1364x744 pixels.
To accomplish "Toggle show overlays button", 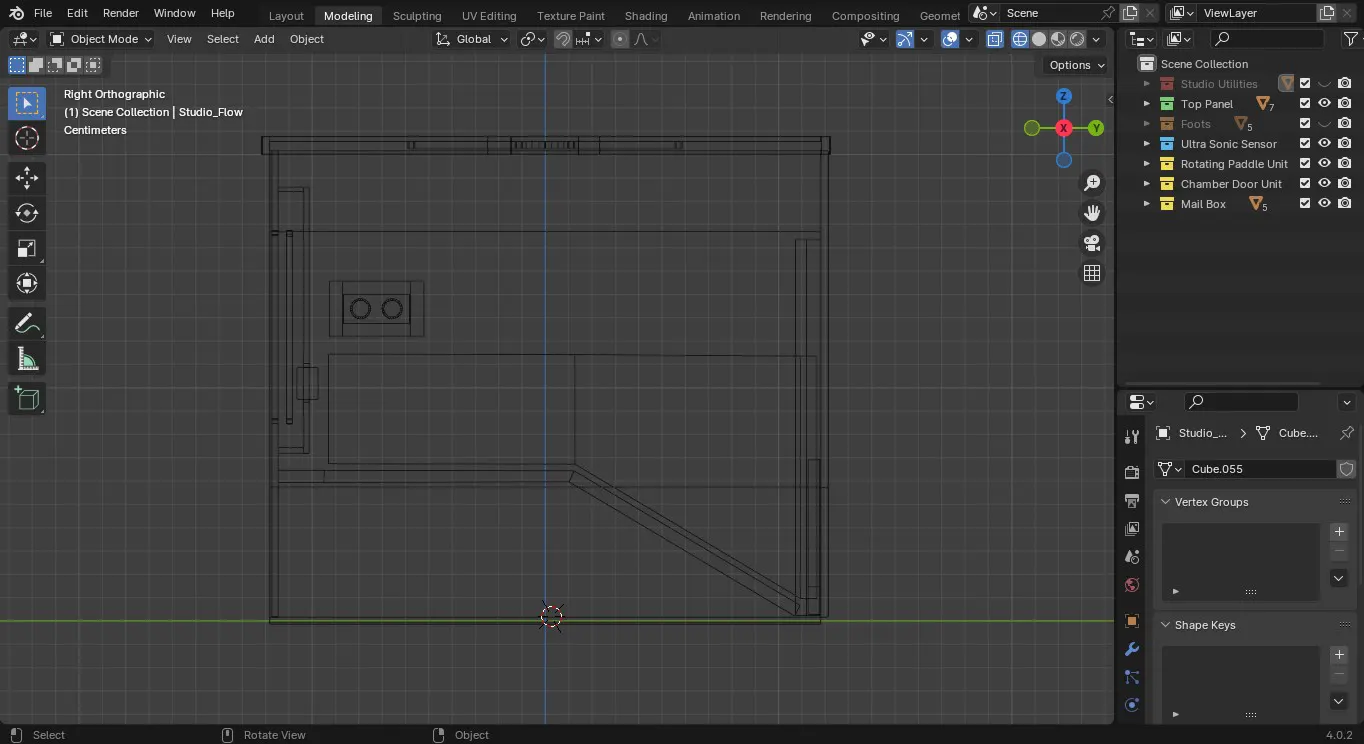I will [x=950, y=39].
